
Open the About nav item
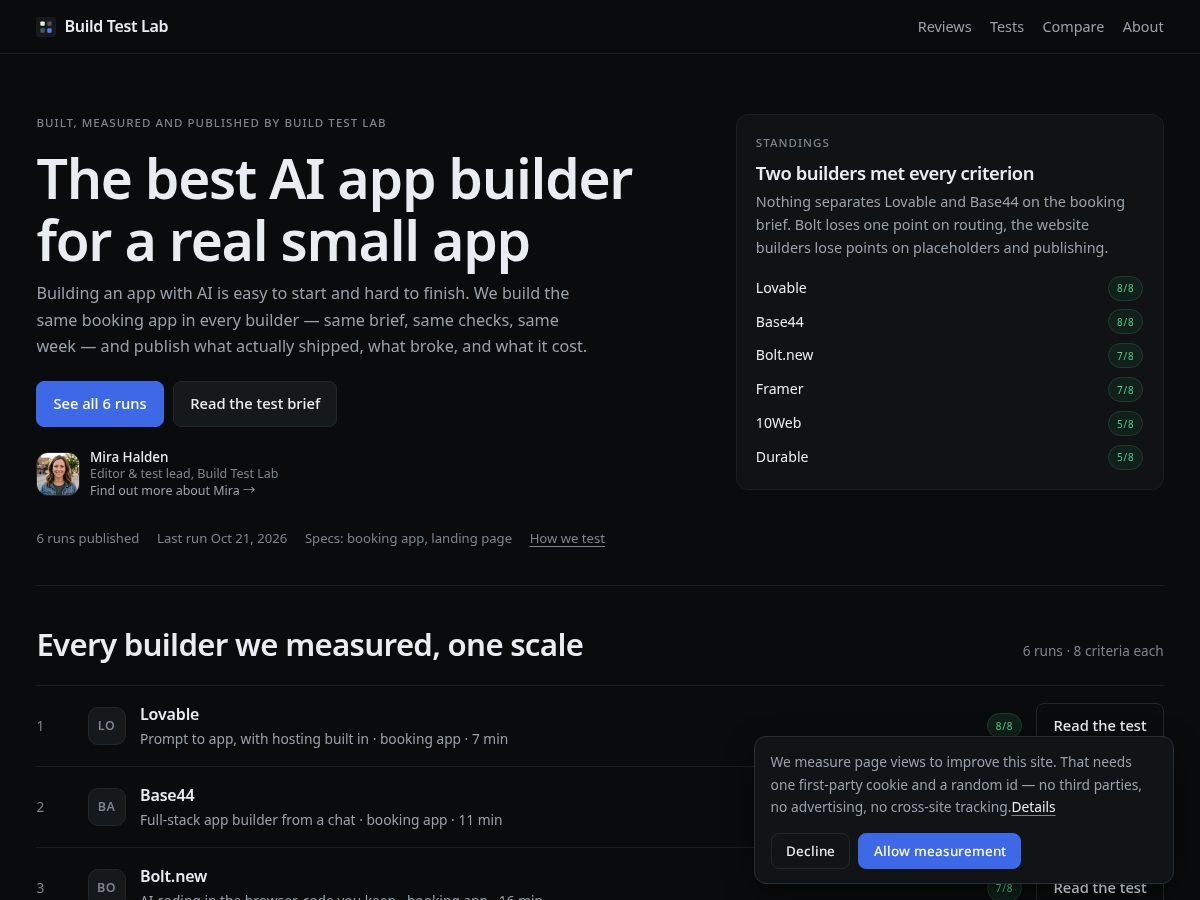pos(1143,27)
